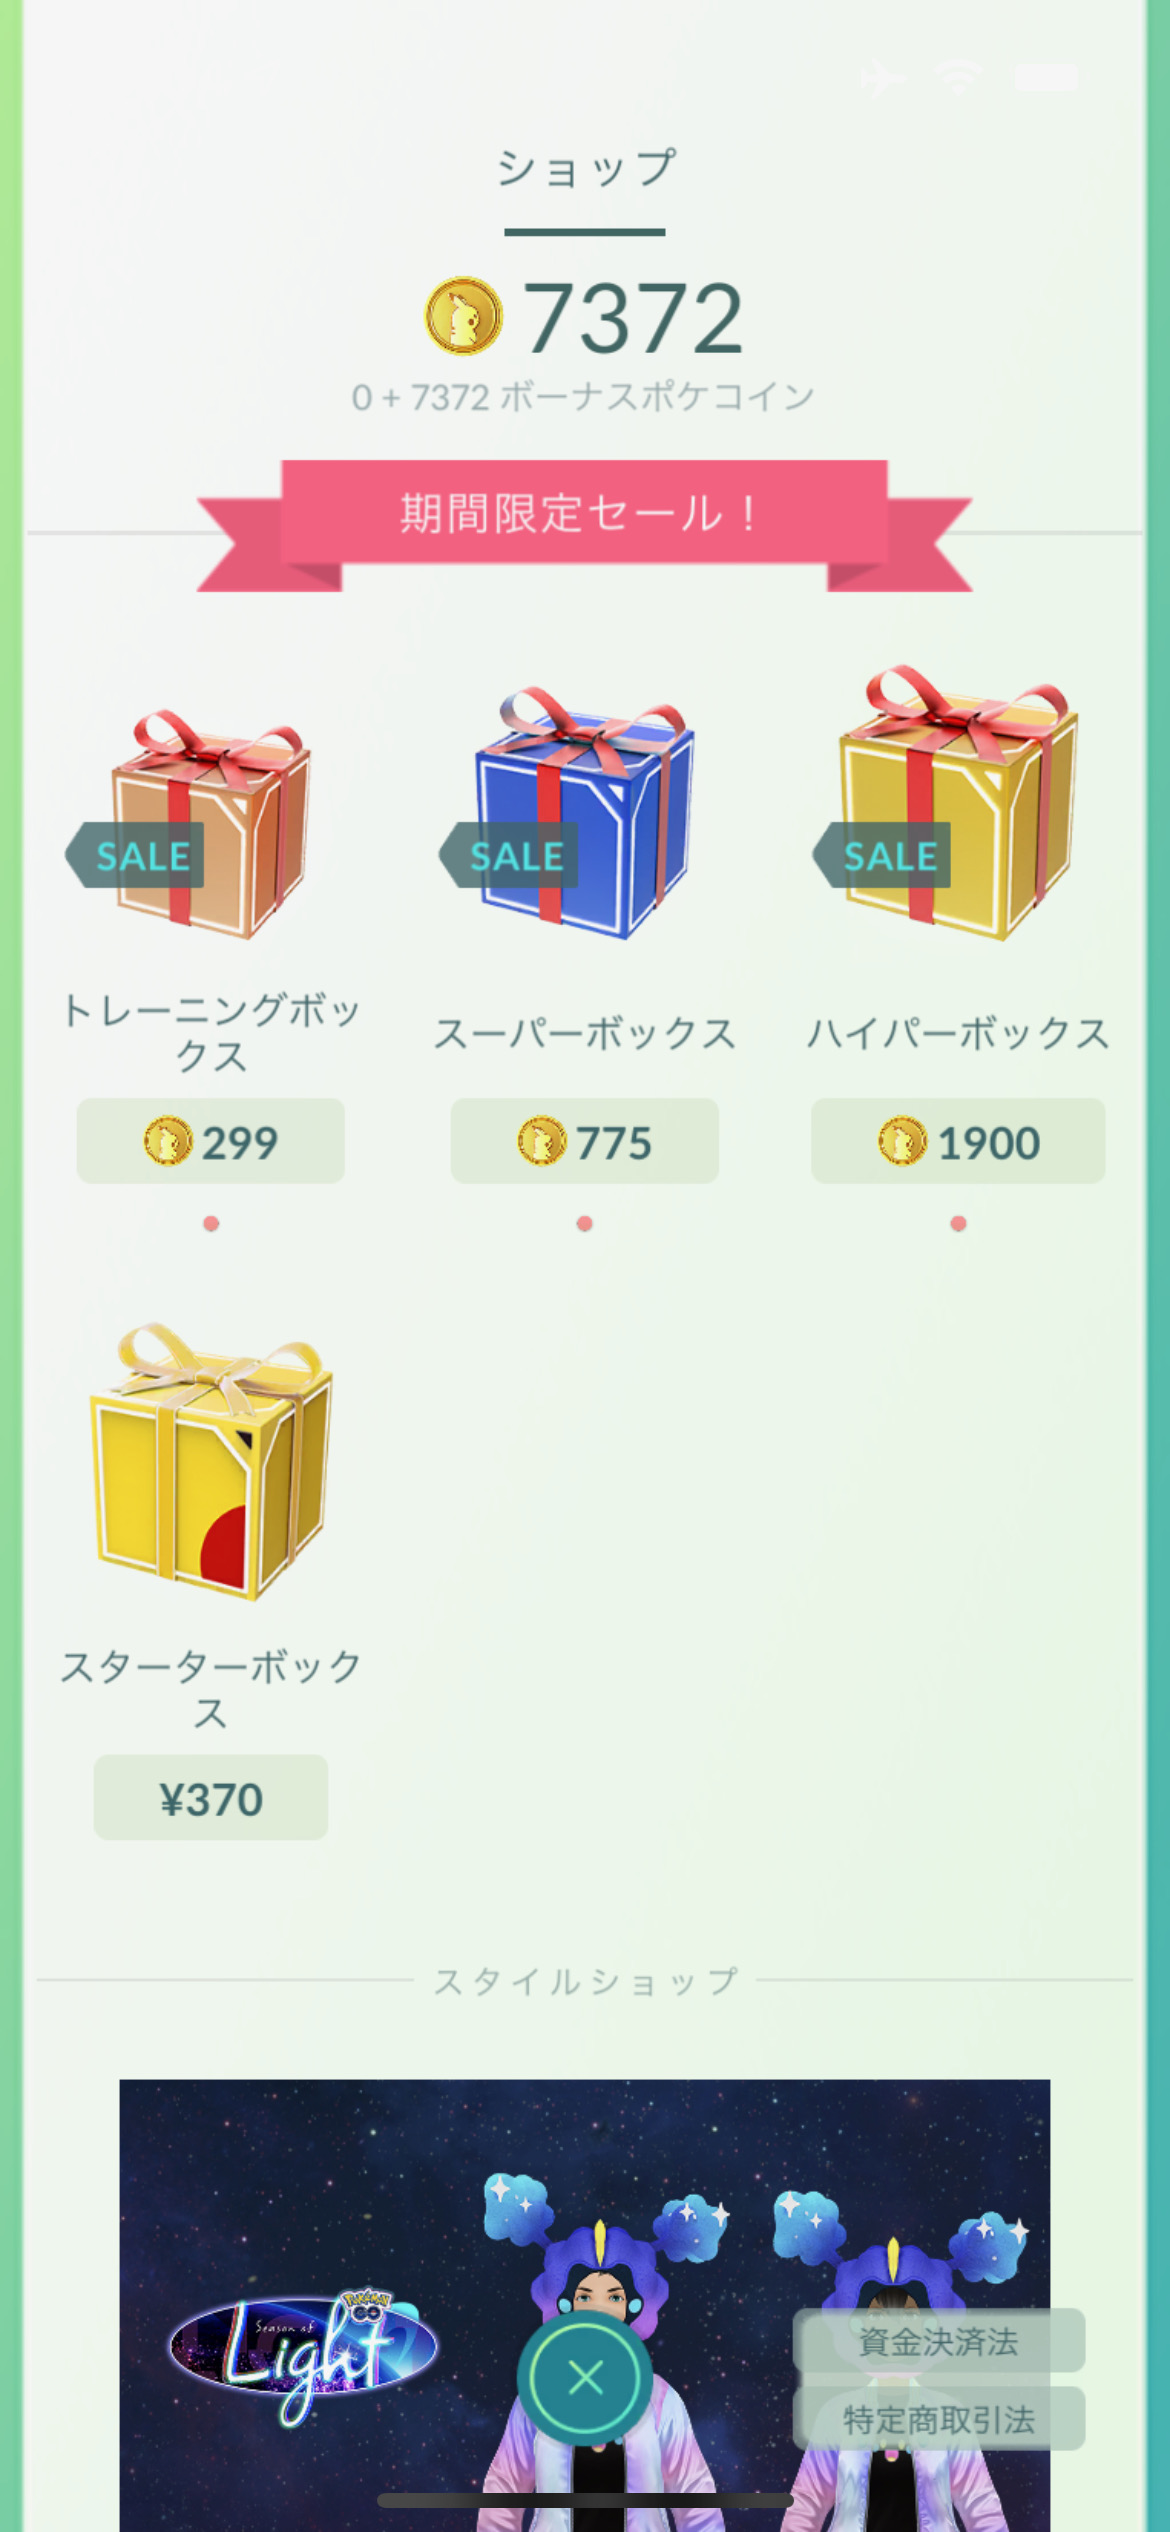Tap the large PokéCoin icon beside 7372
This screenshot has height=2532, width=1170.
tap(463, 316)
